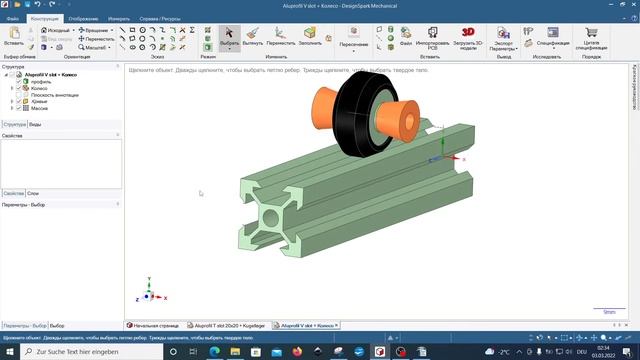Switch to 3D mode icon
The height and width of the screenshot is (360, 640).
[208, 48]
